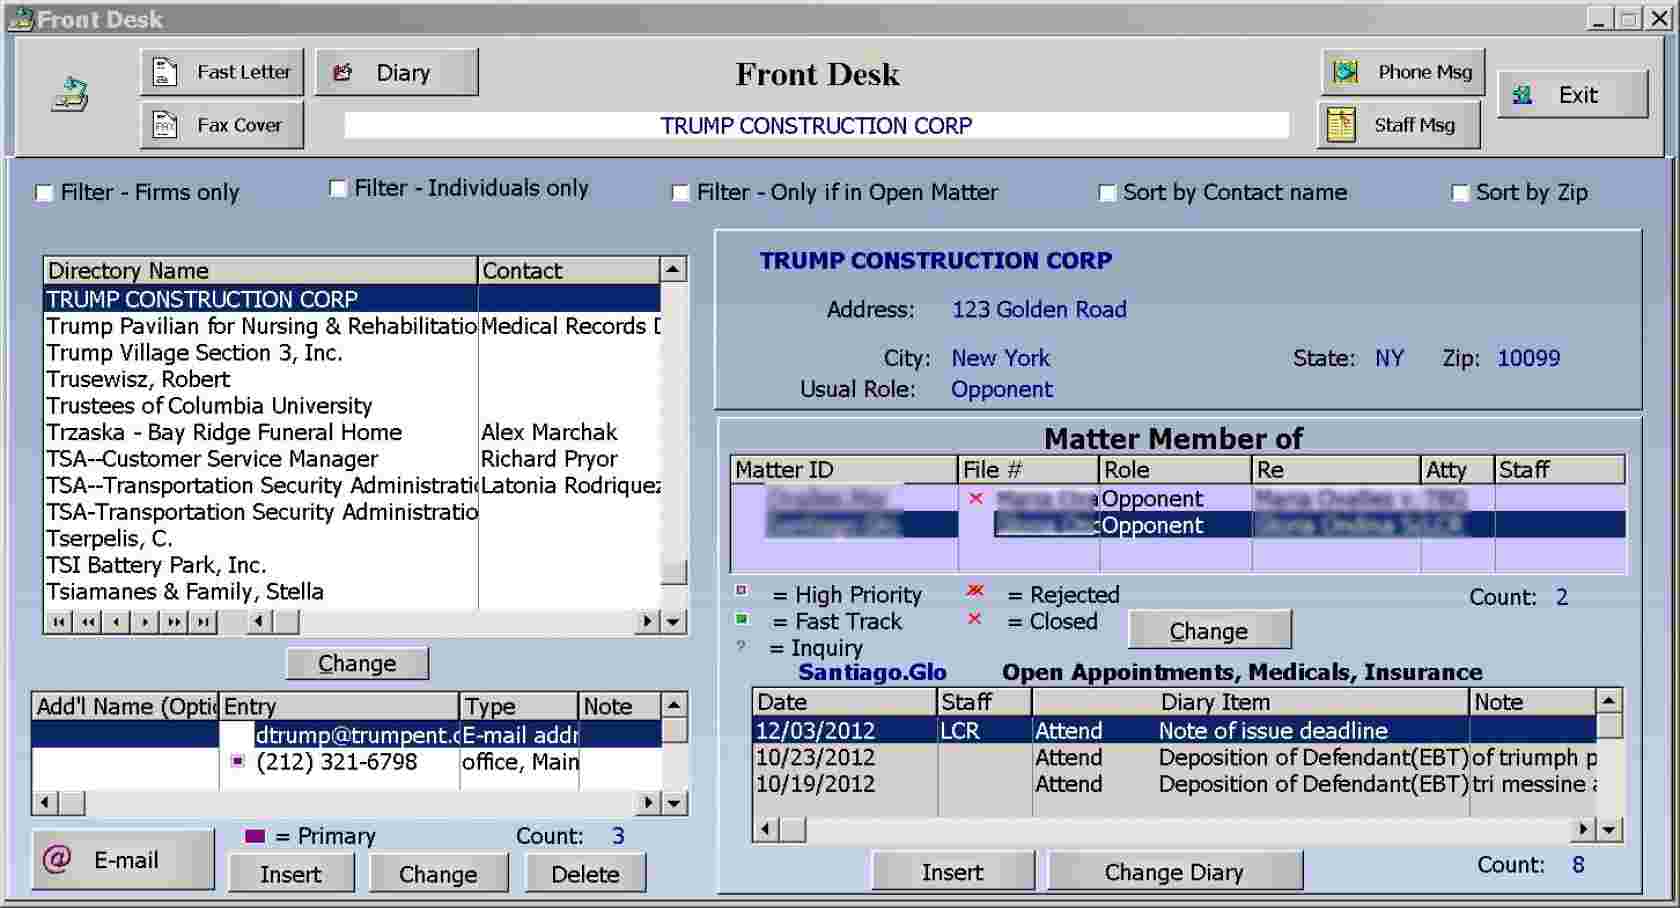
Task: Click the Delete button
Action: click(x=585, y=874)
